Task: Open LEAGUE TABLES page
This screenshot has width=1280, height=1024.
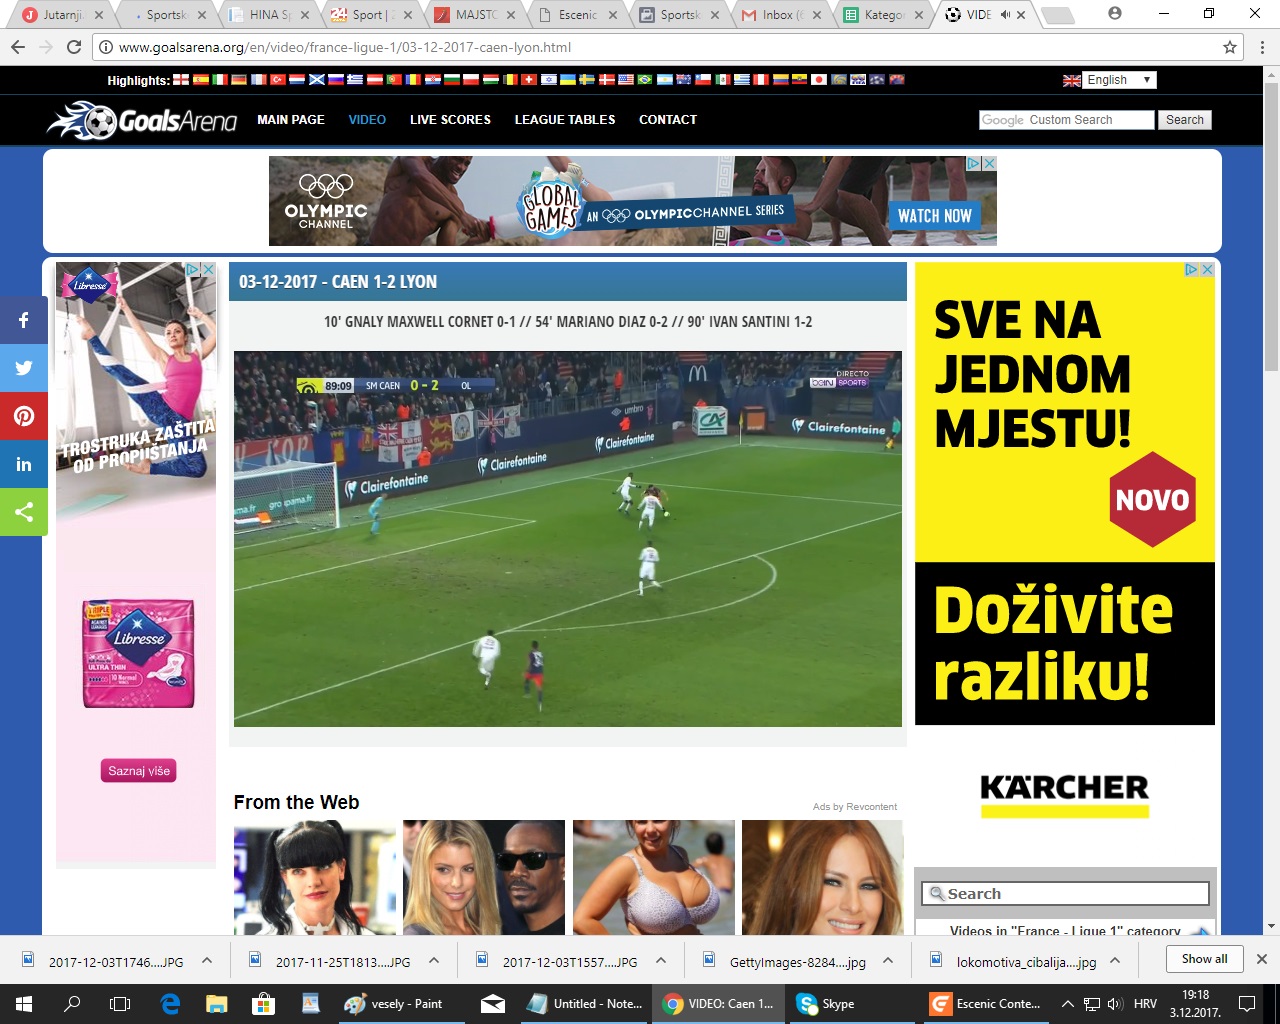Action: click(x=565, y=120)
